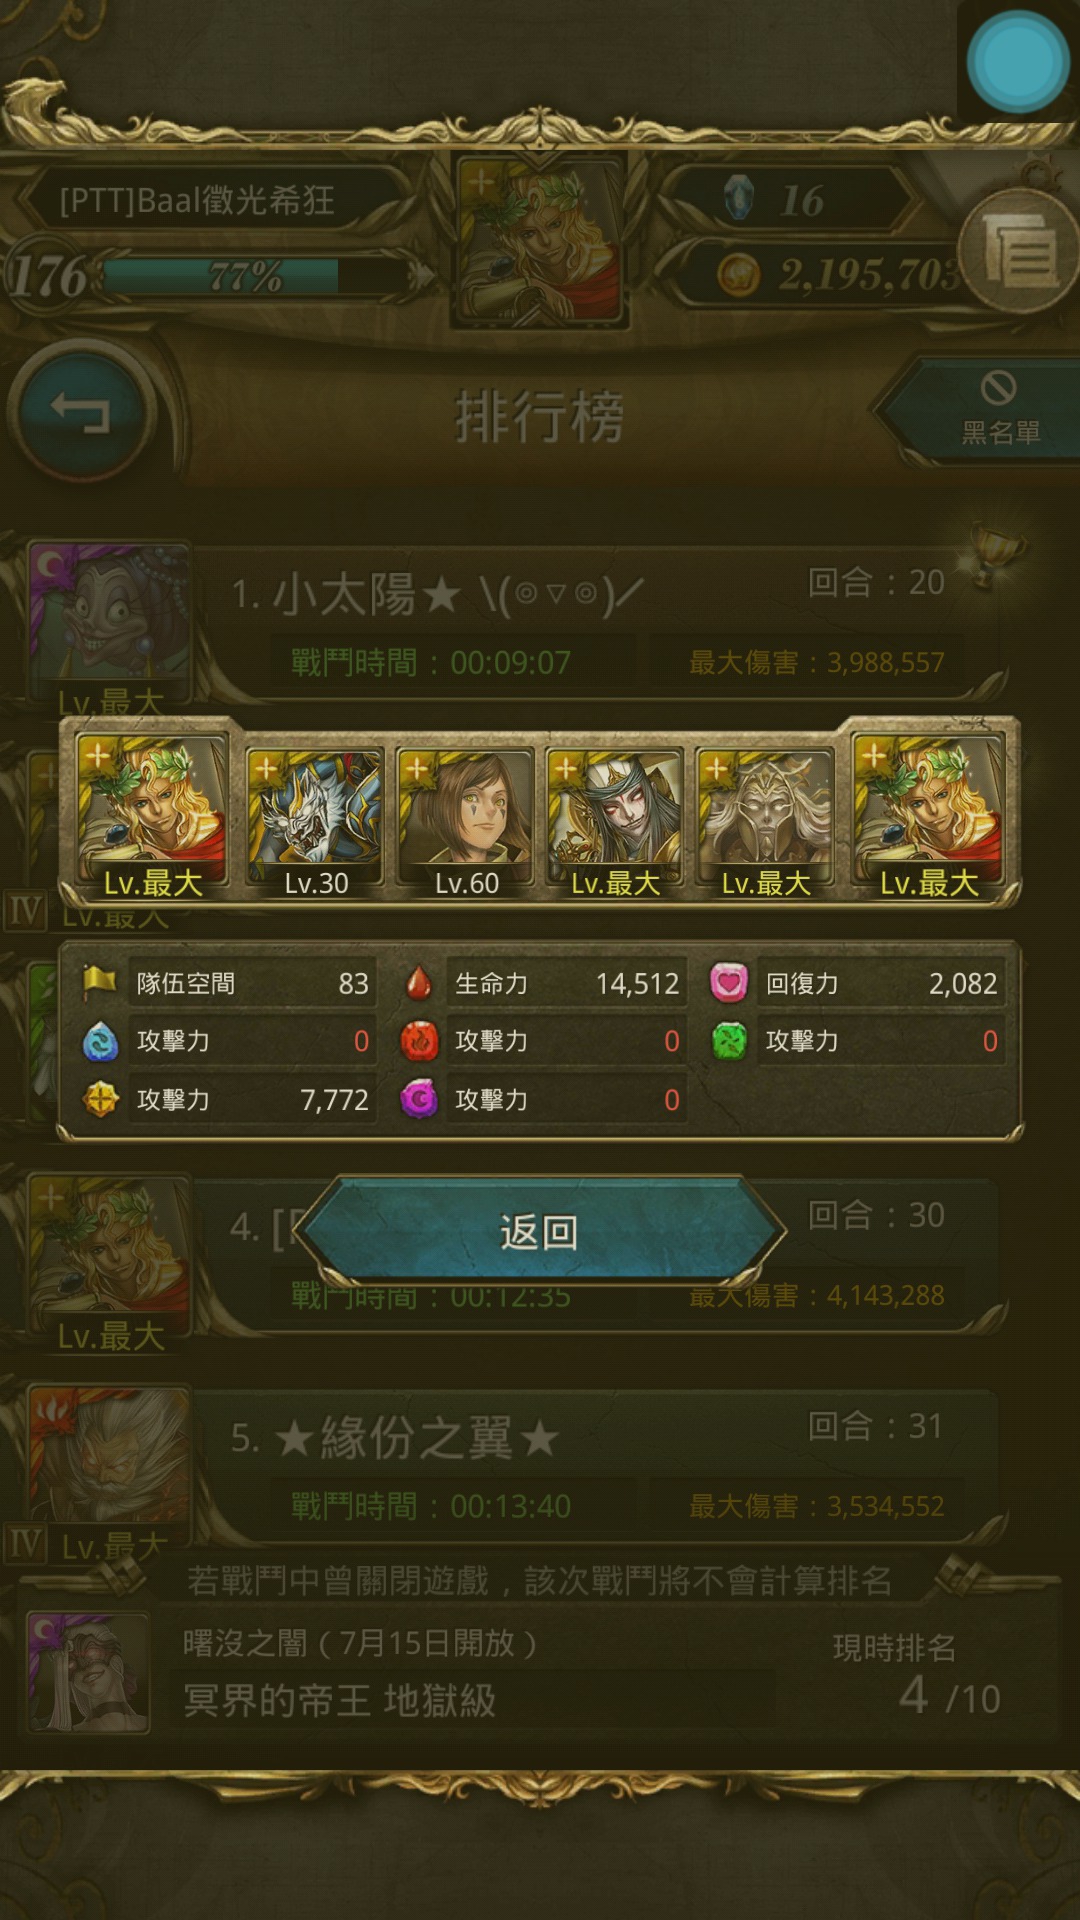Screen dimensions: 1080x1920
Task: Tap the golden armored figure card
Action: click(x=765, y=820)
